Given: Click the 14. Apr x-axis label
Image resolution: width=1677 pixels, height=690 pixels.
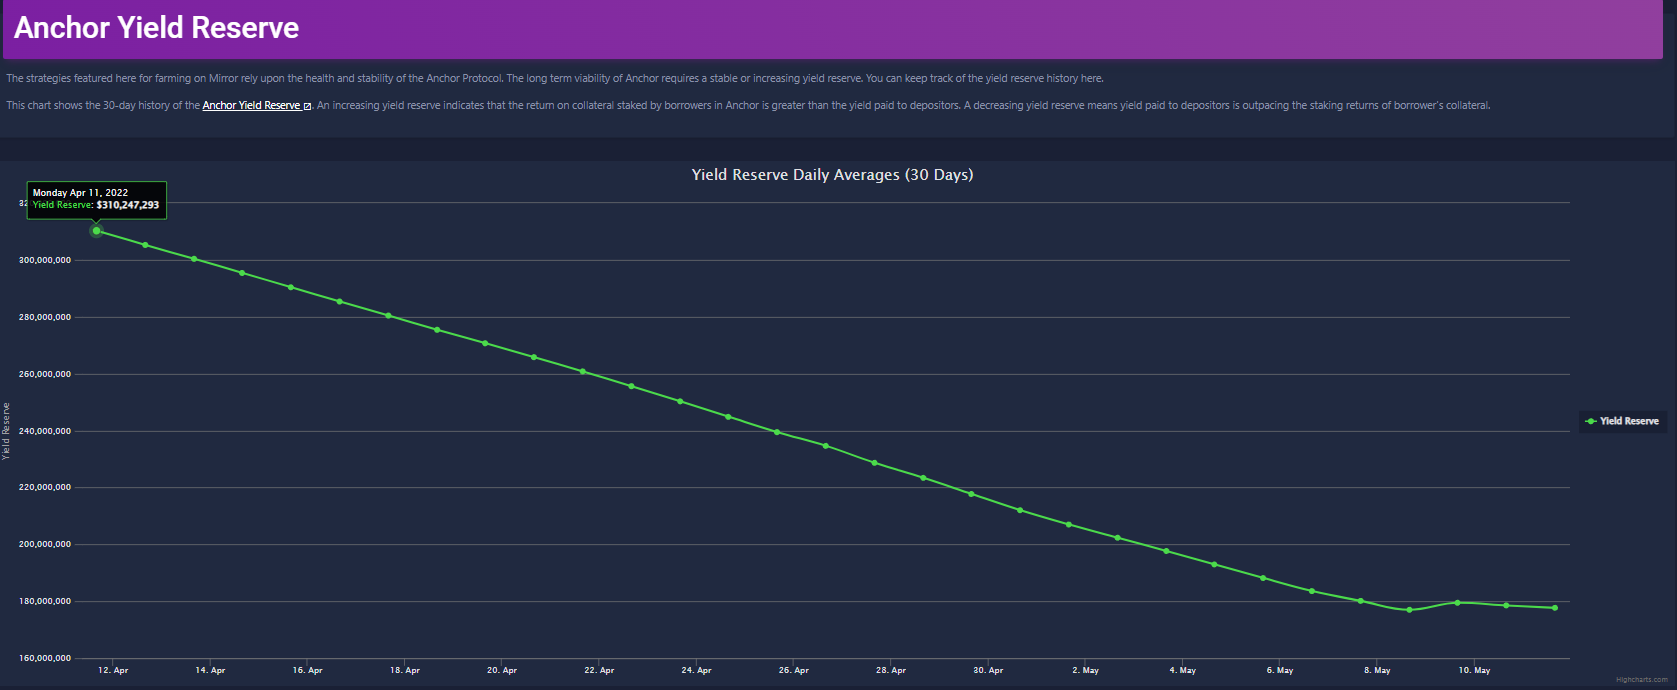Looking at the screenshot, I should click(210, 670).
